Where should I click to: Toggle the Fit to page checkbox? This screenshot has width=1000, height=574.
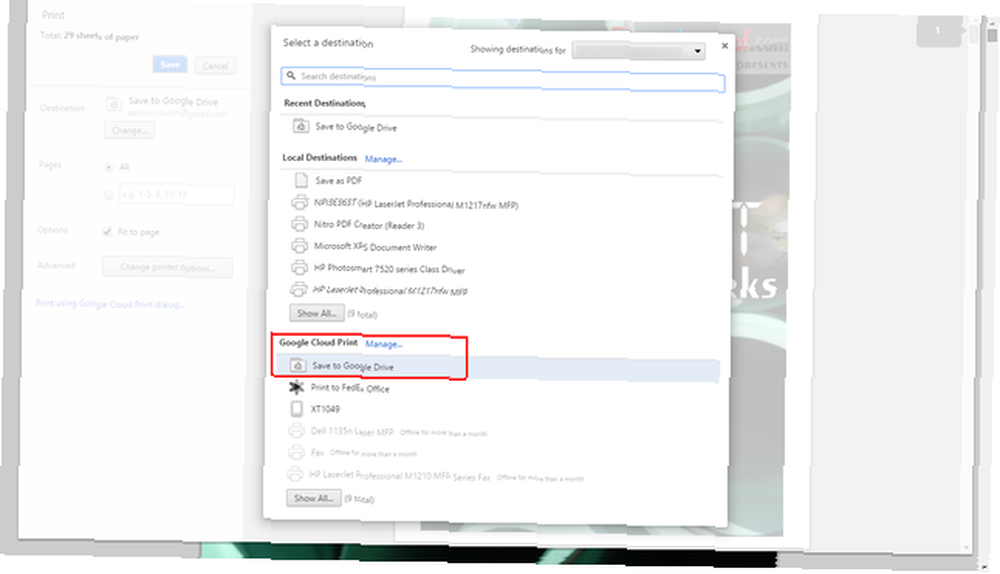[x=107, y=232]
